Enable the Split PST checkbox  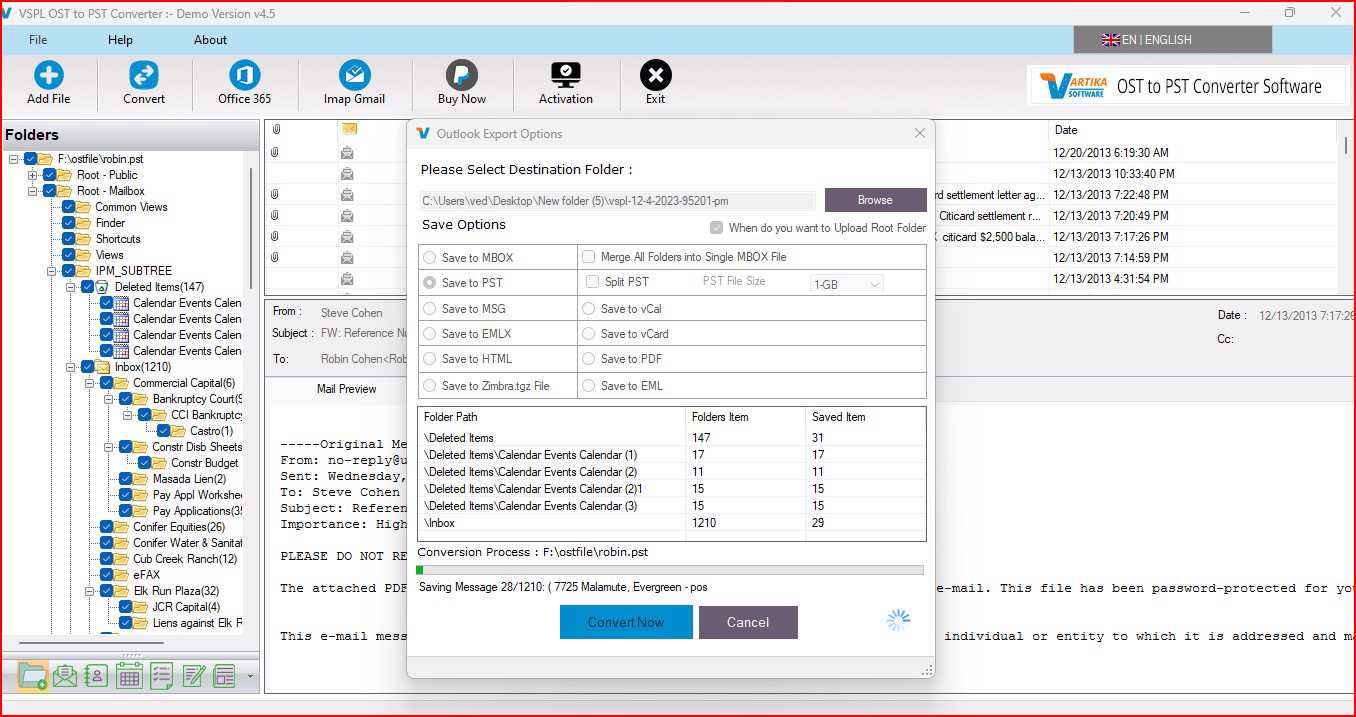pyautogui.click(x=592, y=282)
